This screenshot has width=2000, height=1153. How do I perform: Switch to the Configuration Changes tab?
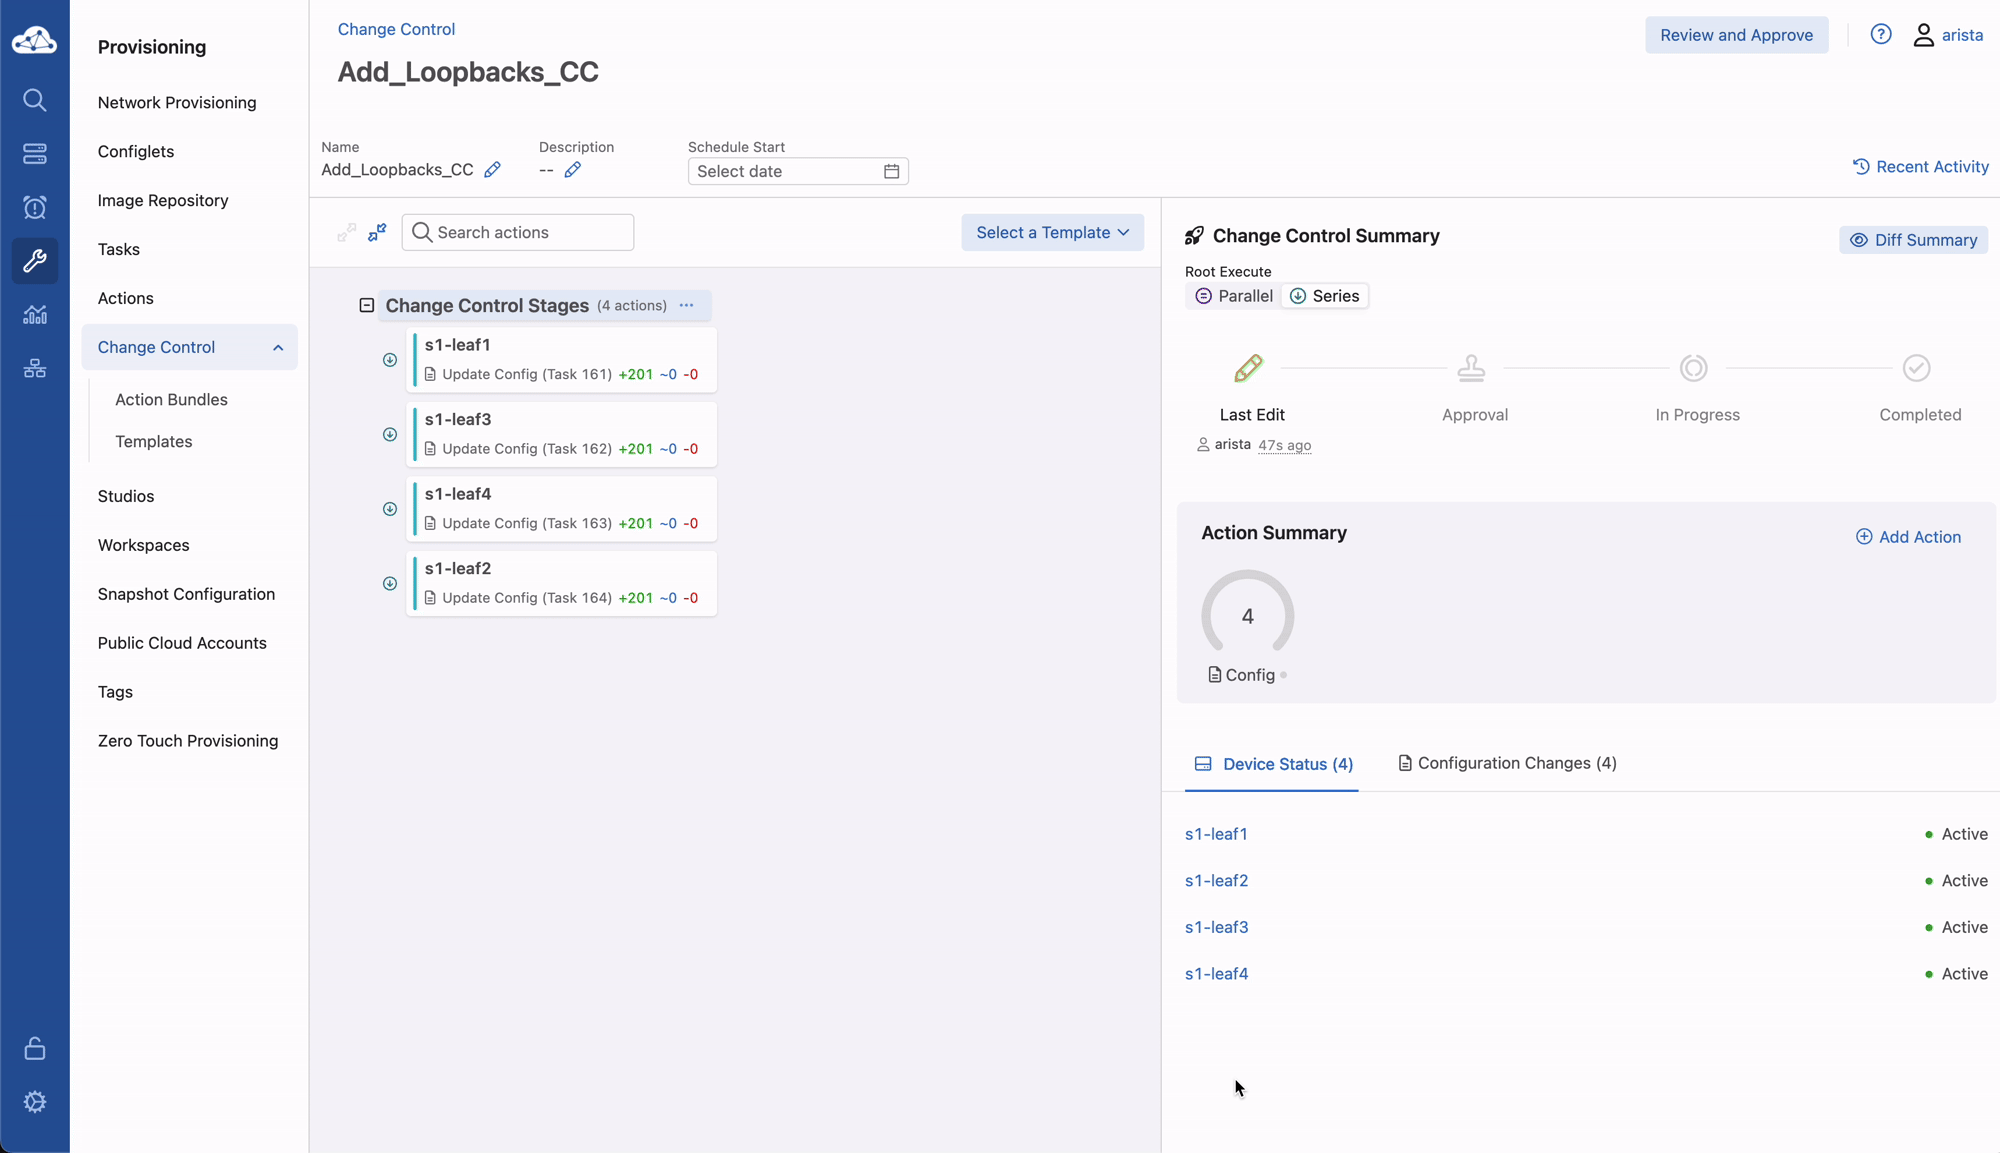pyautogui.click(x=1507, y=764)
